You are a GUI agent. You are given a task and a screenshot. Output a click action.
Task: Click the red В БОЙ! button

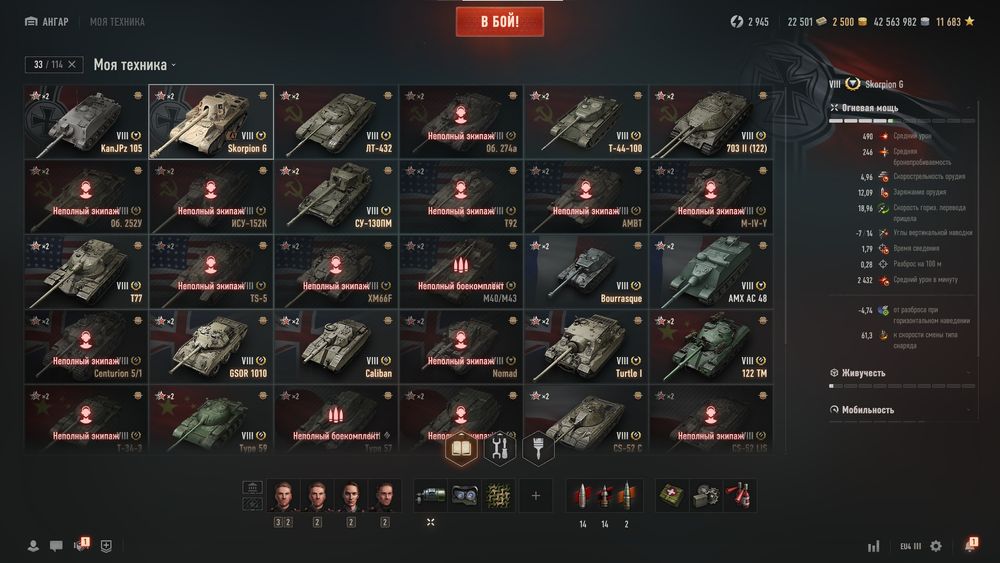500,22
